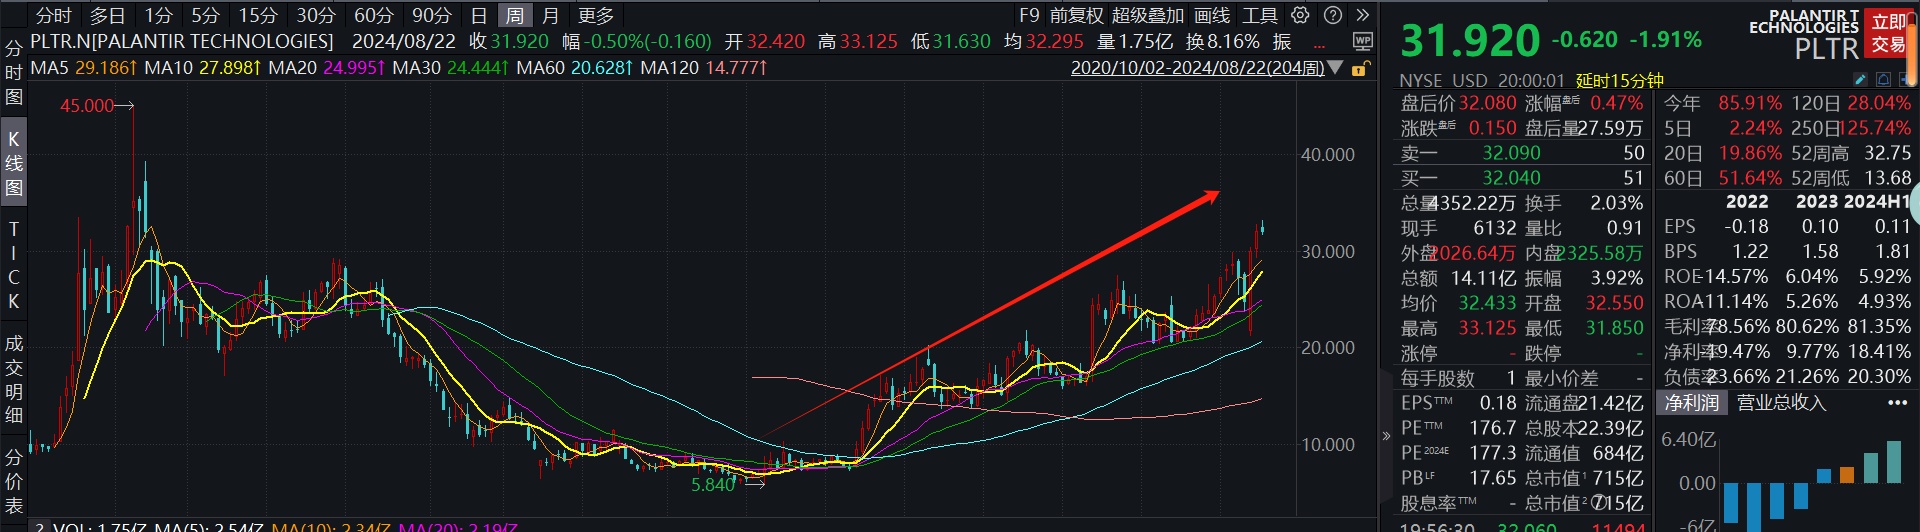The height and width of the screenshot is (532, 1920).
Task: Select the 15分 timeframe
Action: click(258, 15)
